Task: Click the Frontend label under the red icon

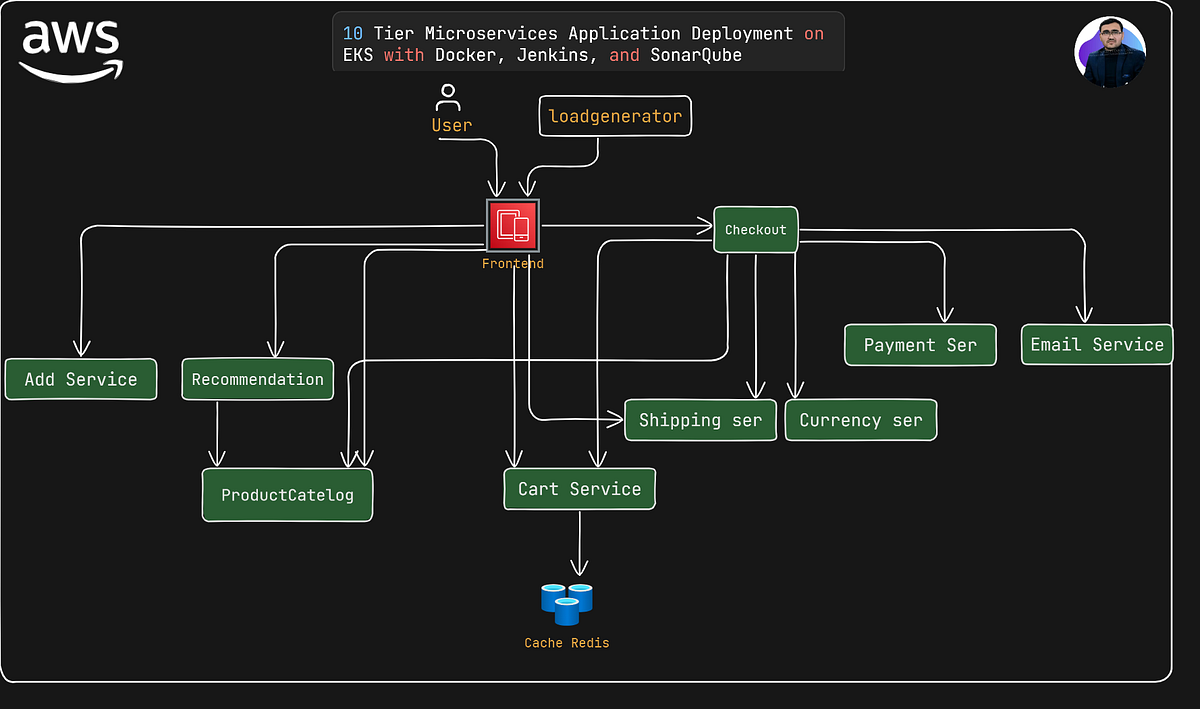Action: [x=513, y=263]
